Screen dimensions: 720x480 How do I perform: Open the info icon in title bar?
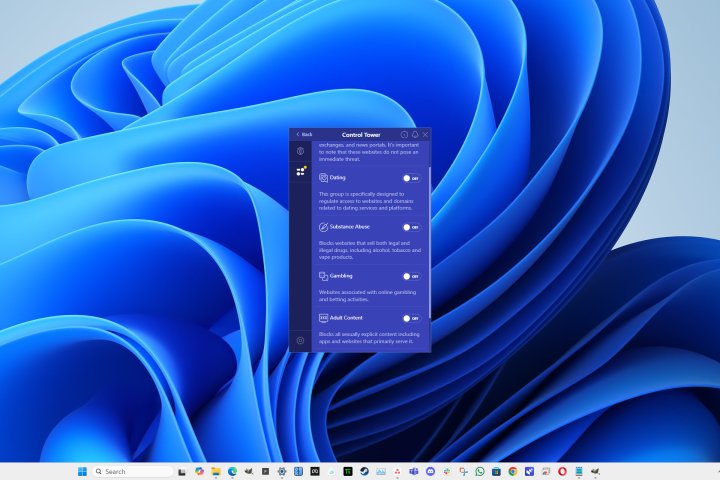pos(405,134)
